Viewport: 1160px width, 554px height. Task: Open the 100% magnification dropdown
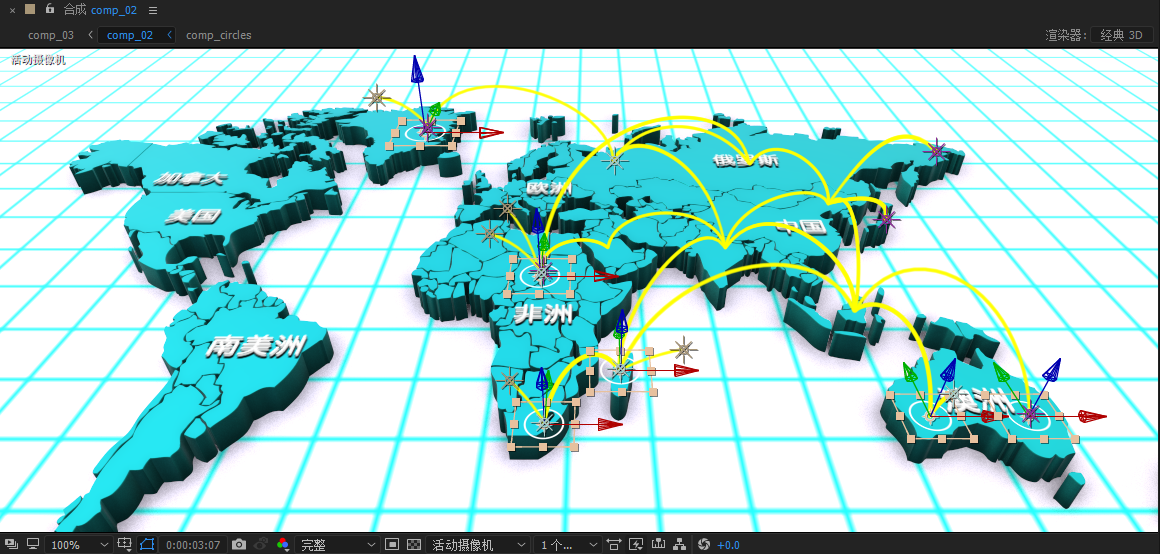click(x=78, y=545)
